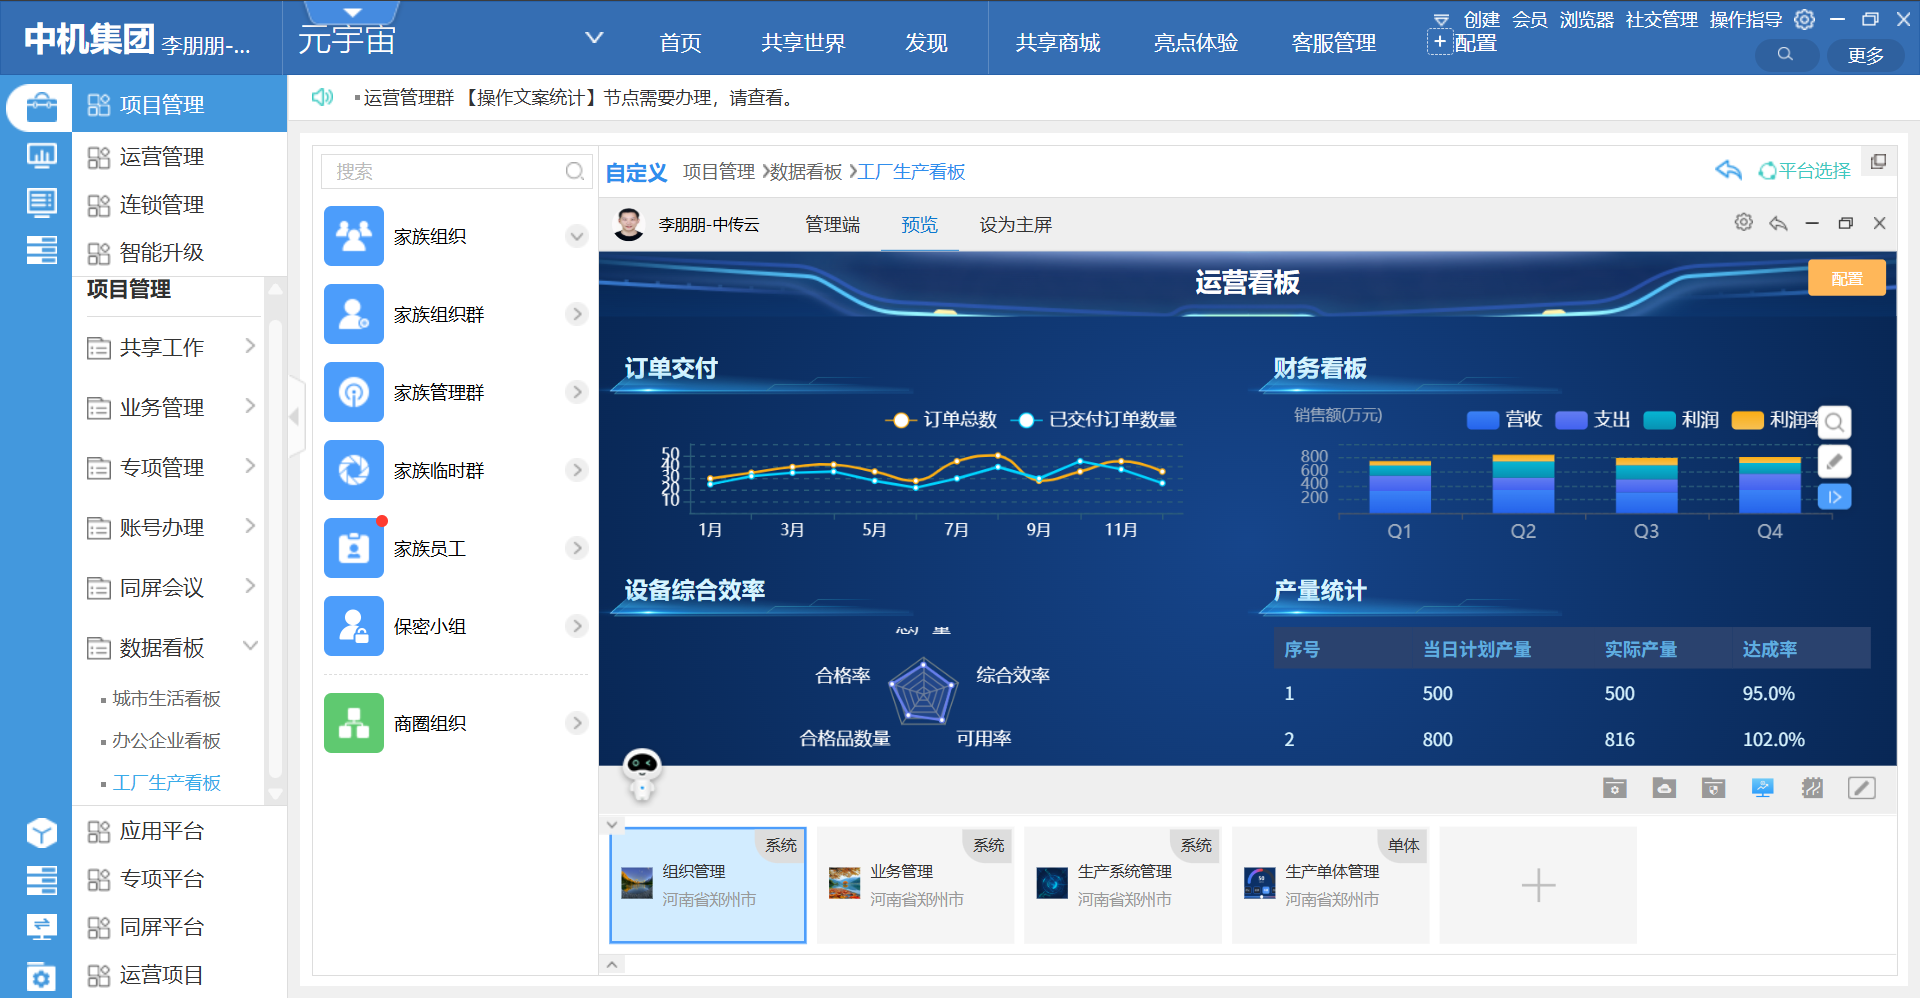
Task: Select the 商圈组织 green icon
Action: 353,723
